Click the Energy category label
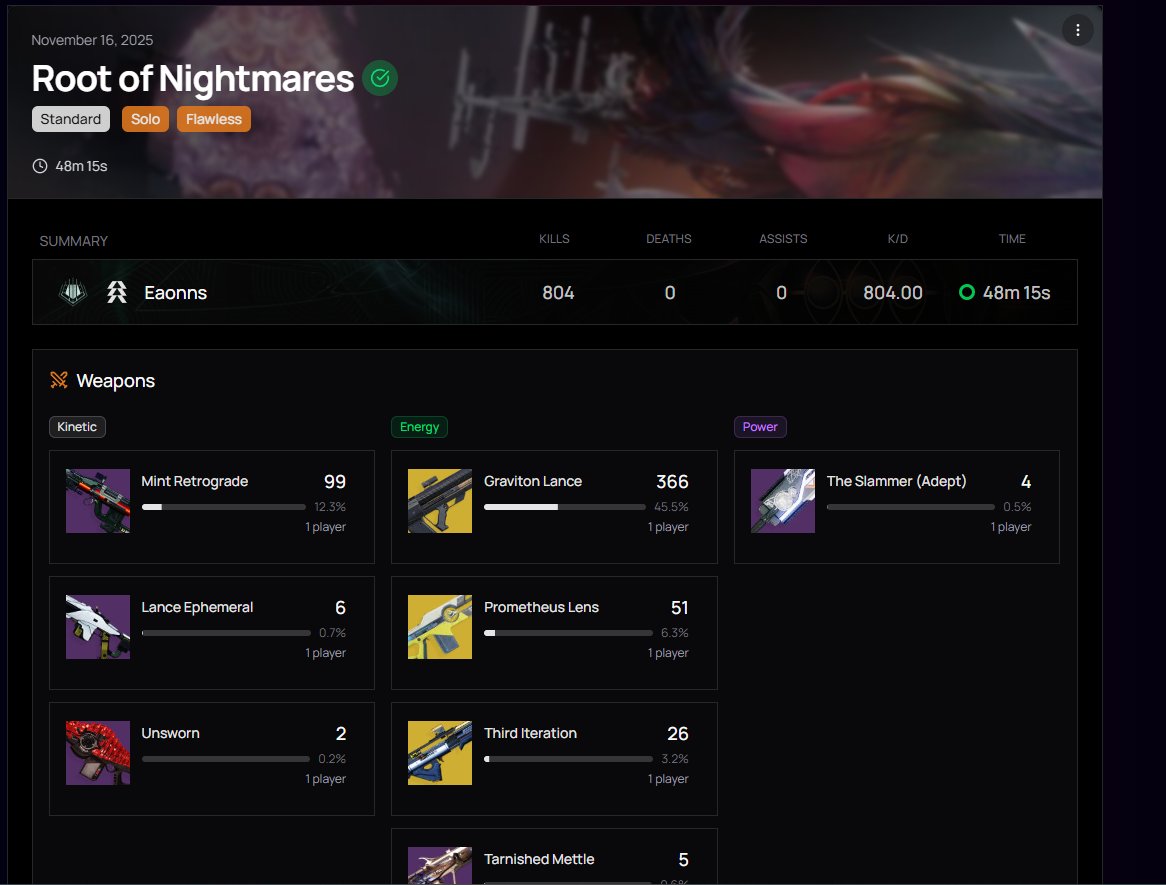1166x885 pixels. pos(419,427)
